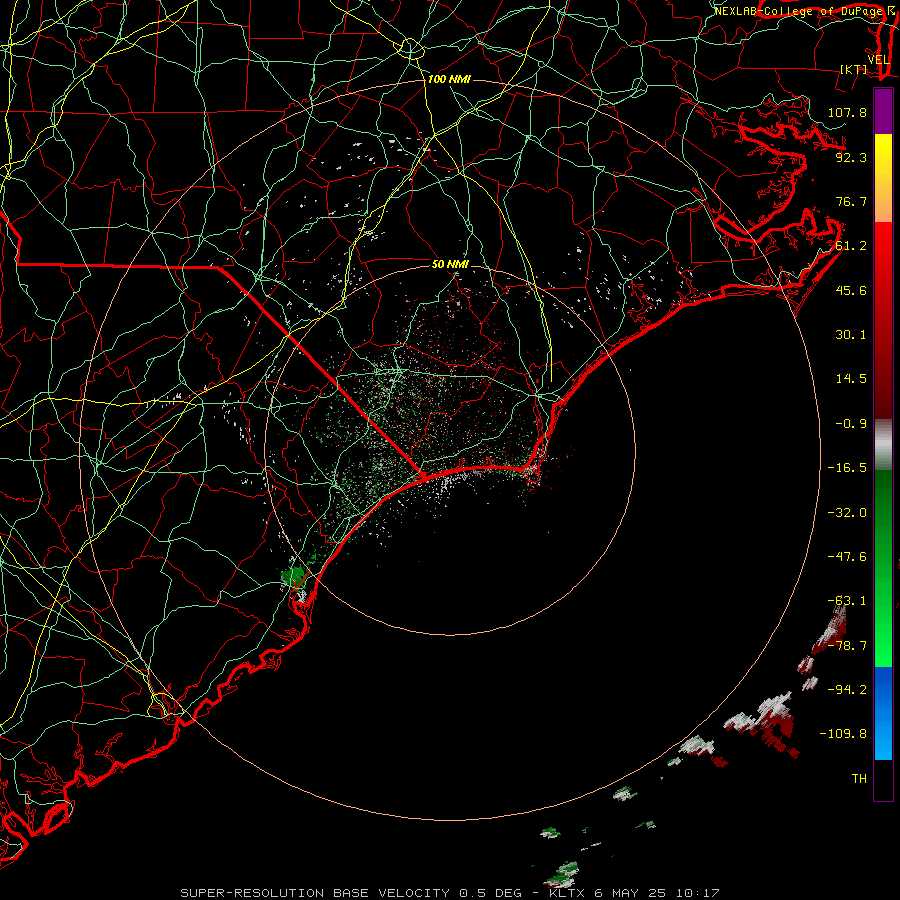Click the gray near-zero segment of color bar
This screenshot has width=900, height=900.
[x=883, y=445]
